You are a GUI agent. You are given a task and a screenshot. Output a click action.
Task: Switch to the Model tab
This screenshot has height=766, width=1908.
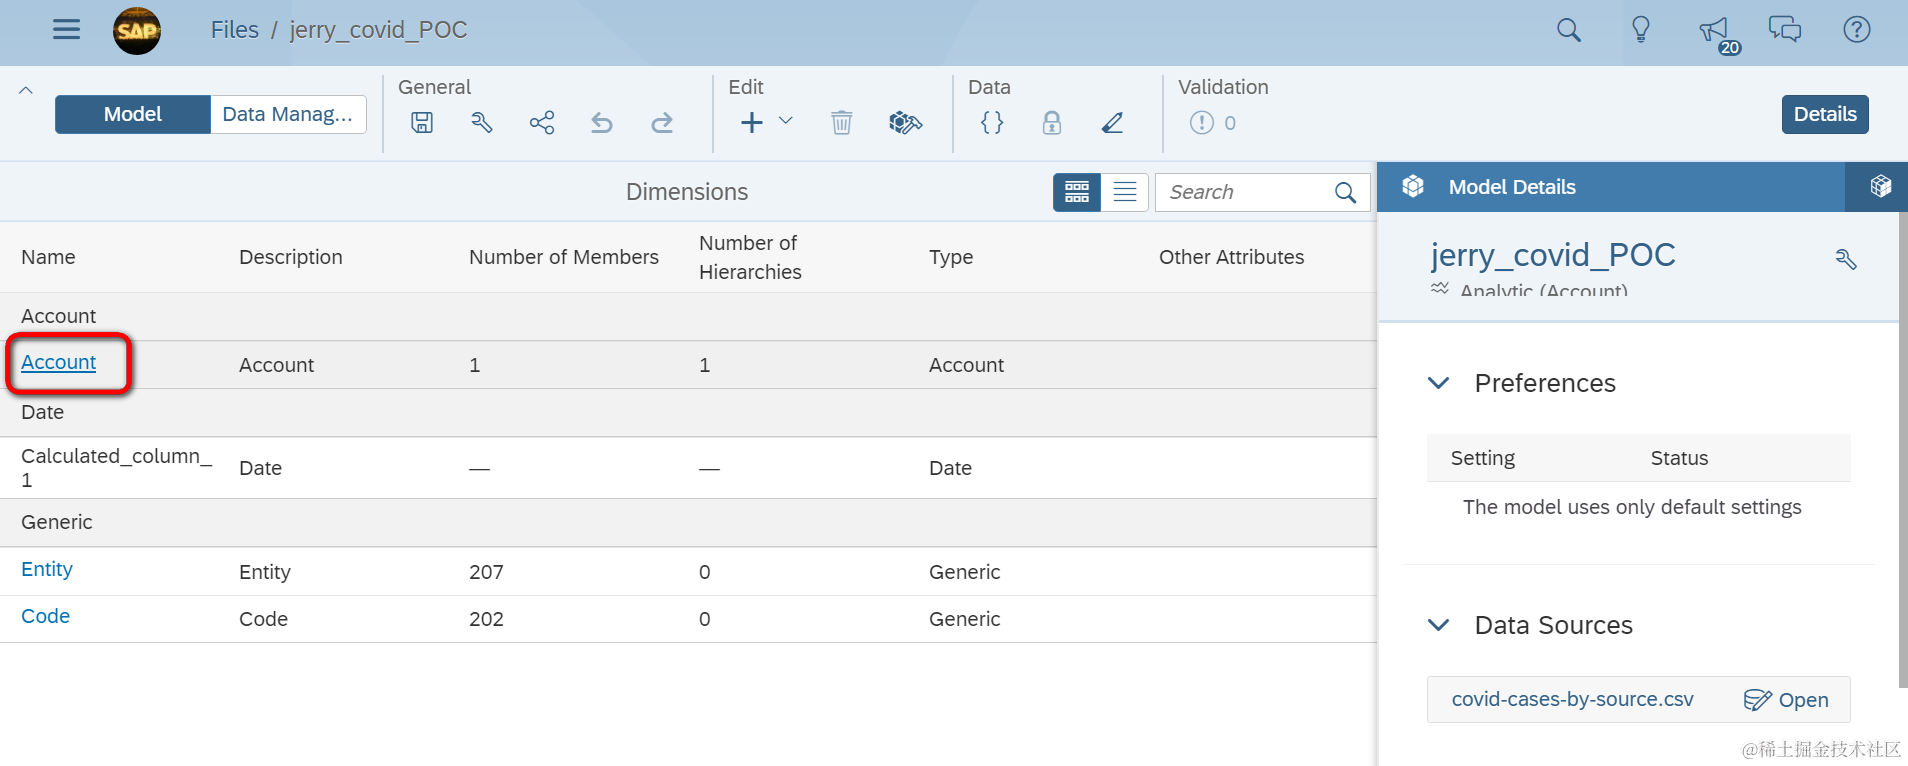click(x=133, y=114)
